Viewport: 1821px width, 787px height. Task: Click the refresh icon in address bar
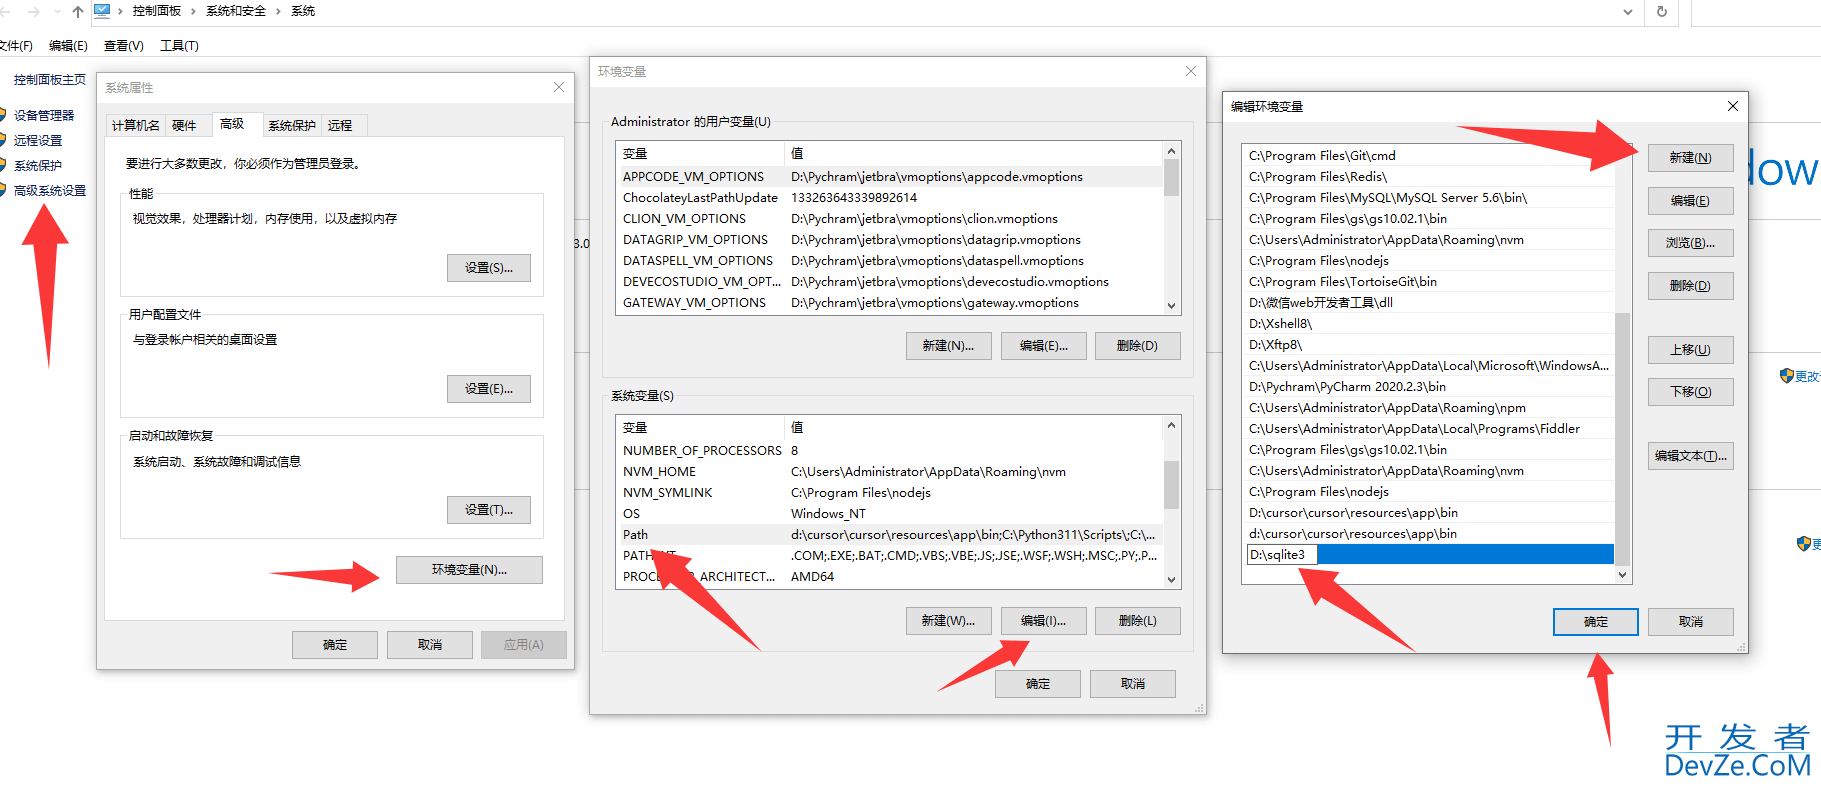[1662, 12]
